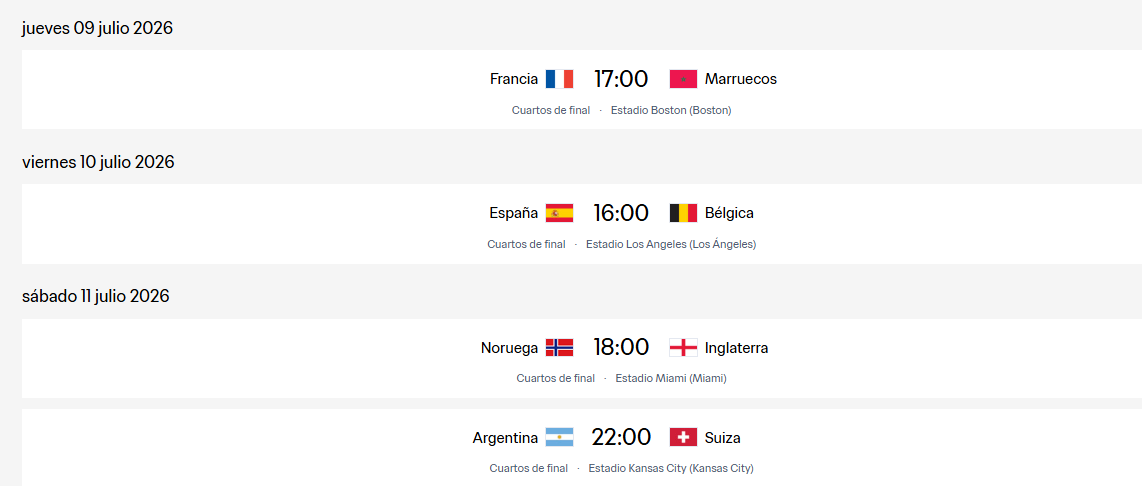
Task: Click the Norway flag icon
Action: 559,348
